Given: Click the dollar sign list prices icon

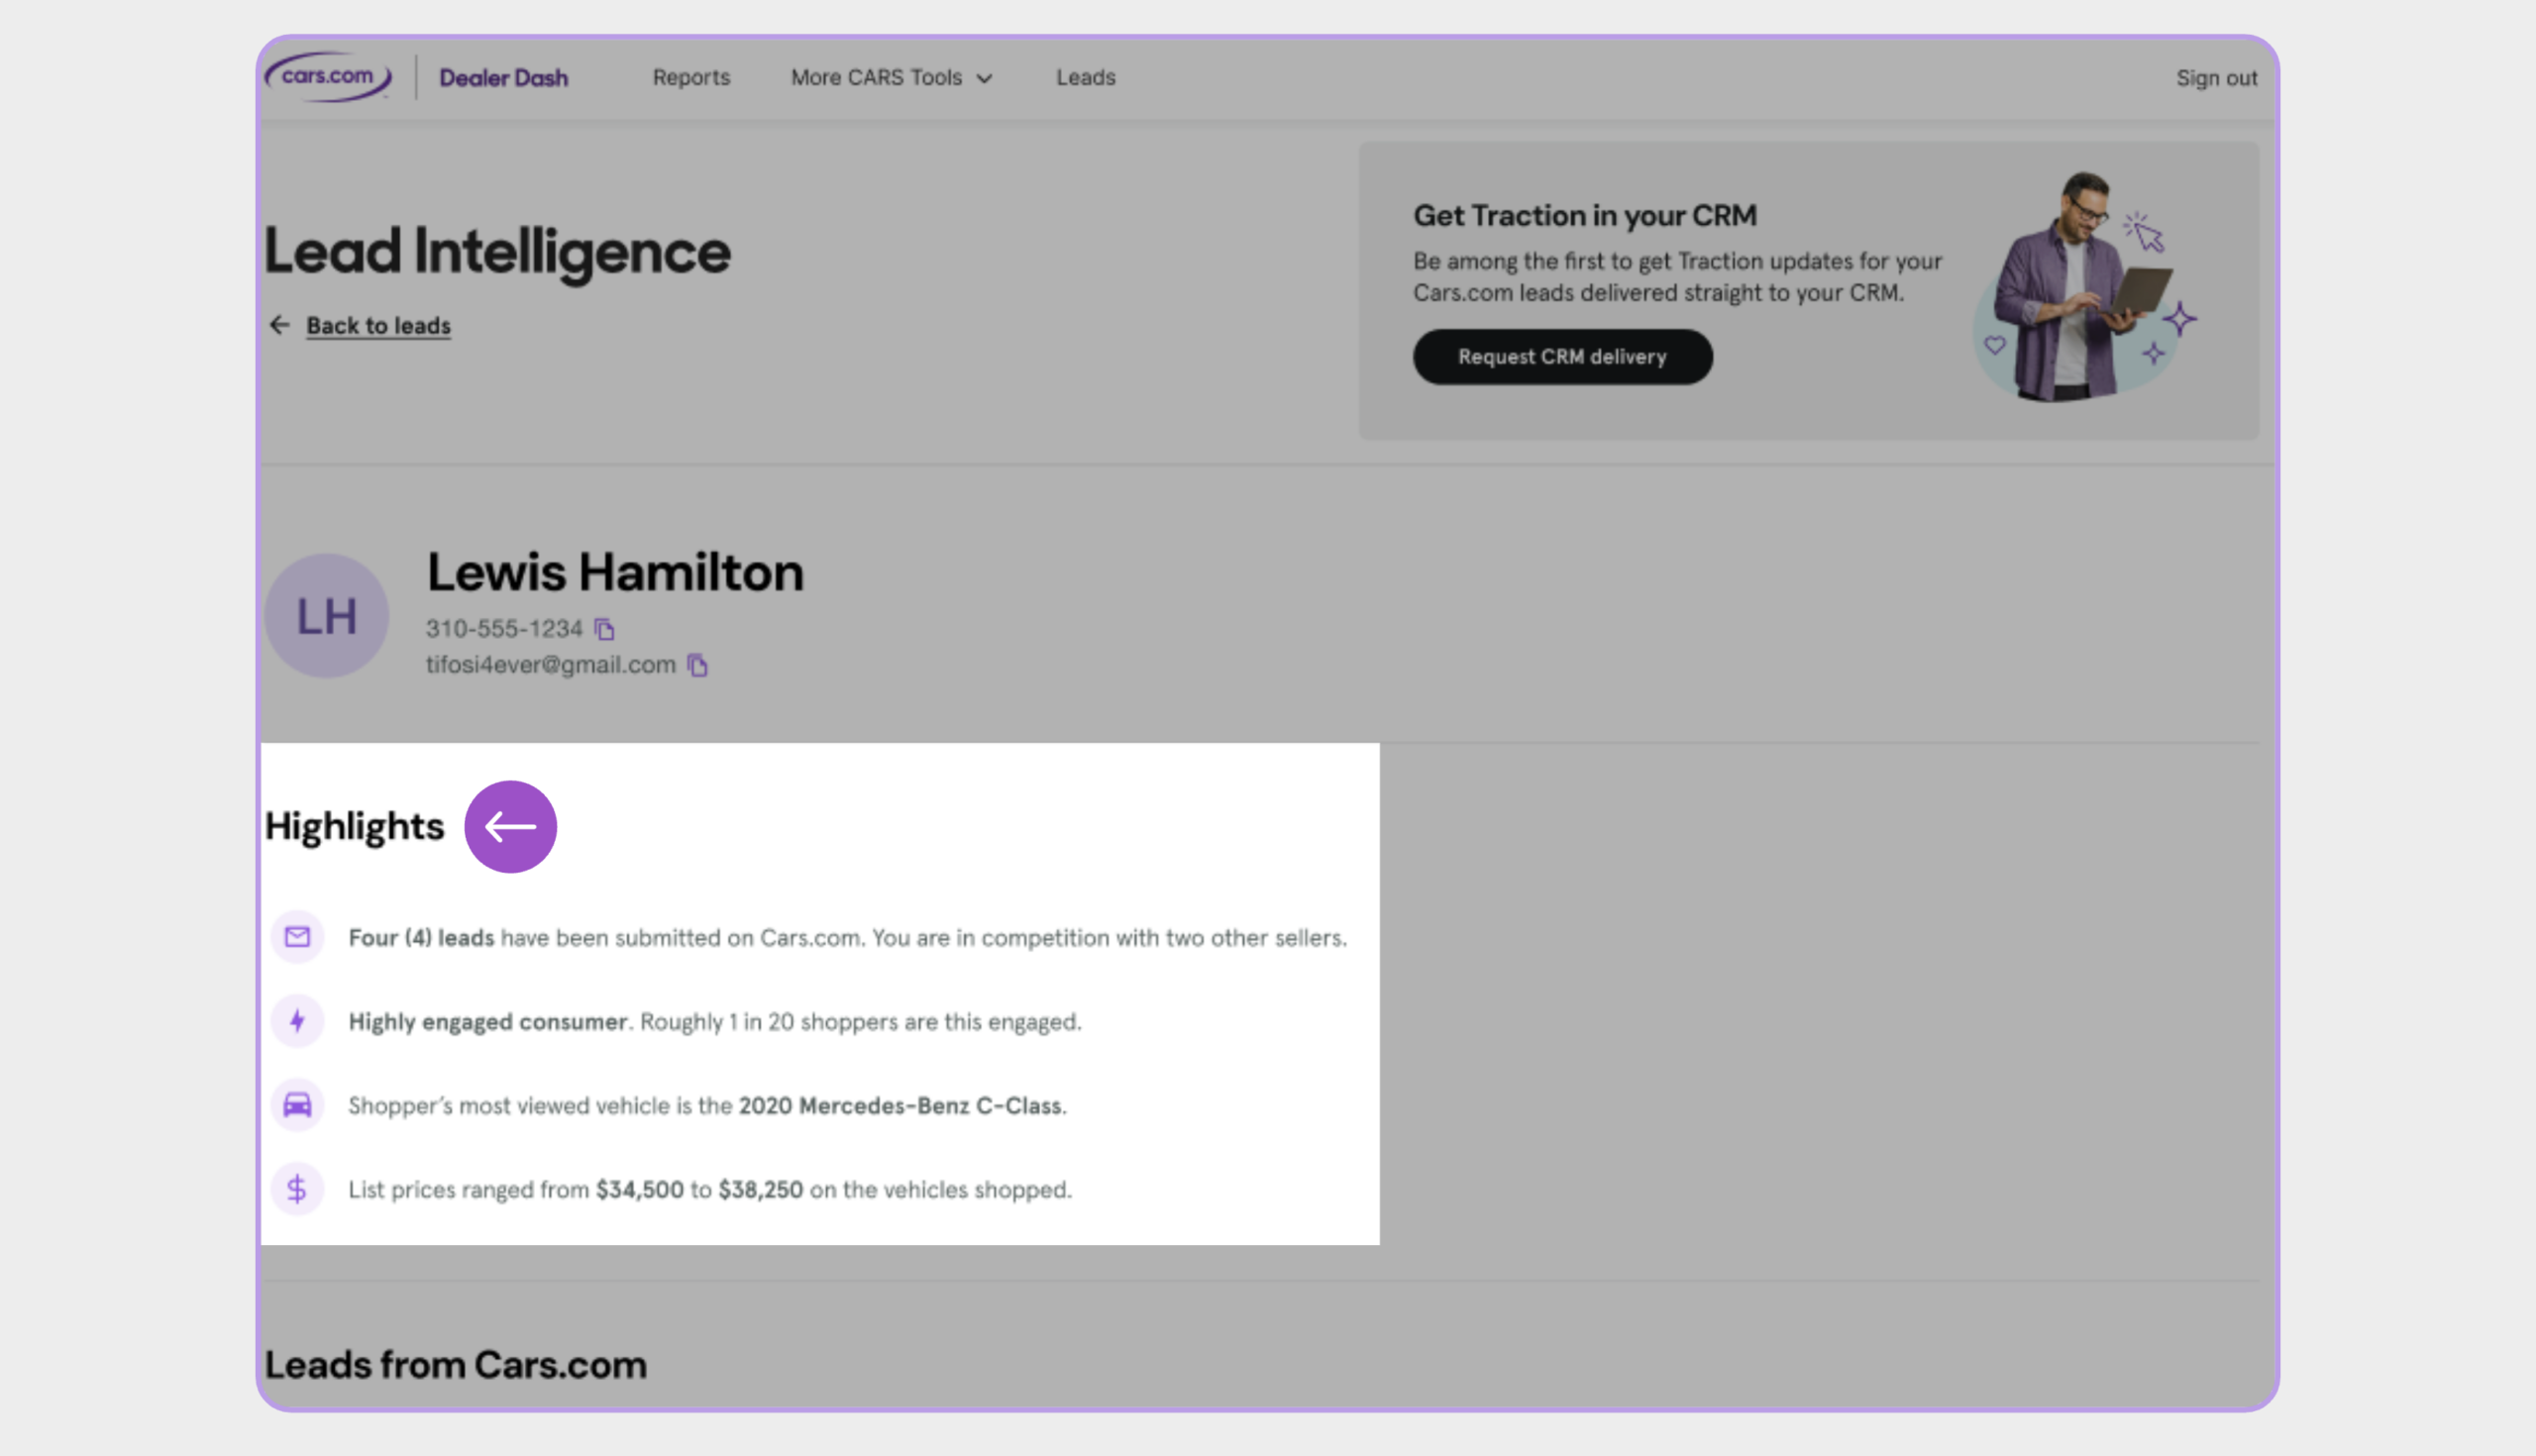Looking at the screenshot, I should point(297,1189).
